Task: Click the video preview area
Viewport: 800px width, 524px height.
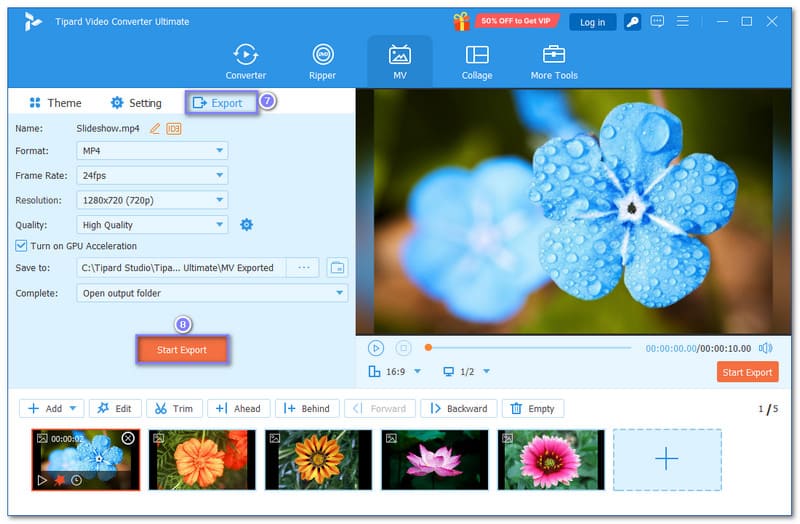Action: (573, 212)
